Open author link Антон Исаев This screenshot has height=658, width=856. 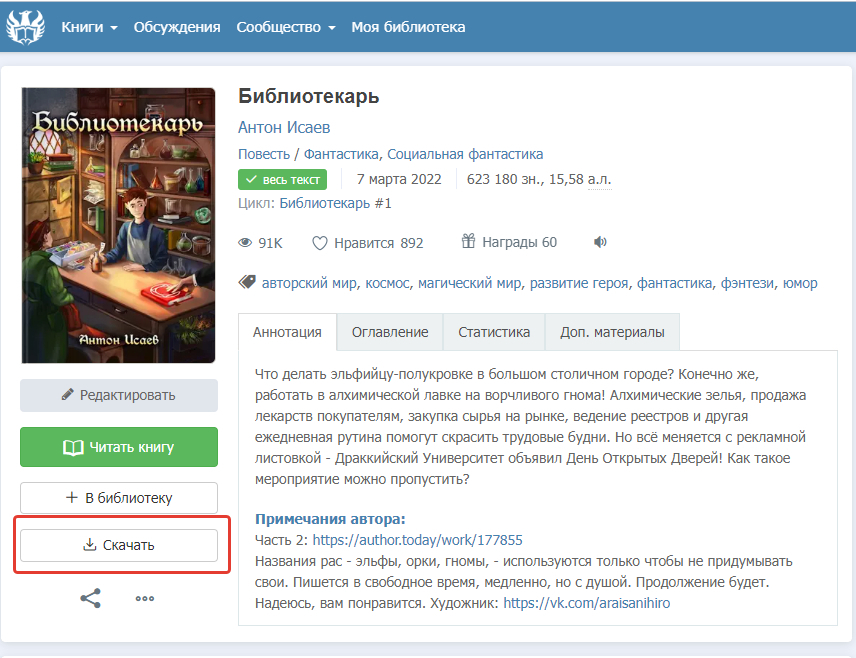point(284,128)
